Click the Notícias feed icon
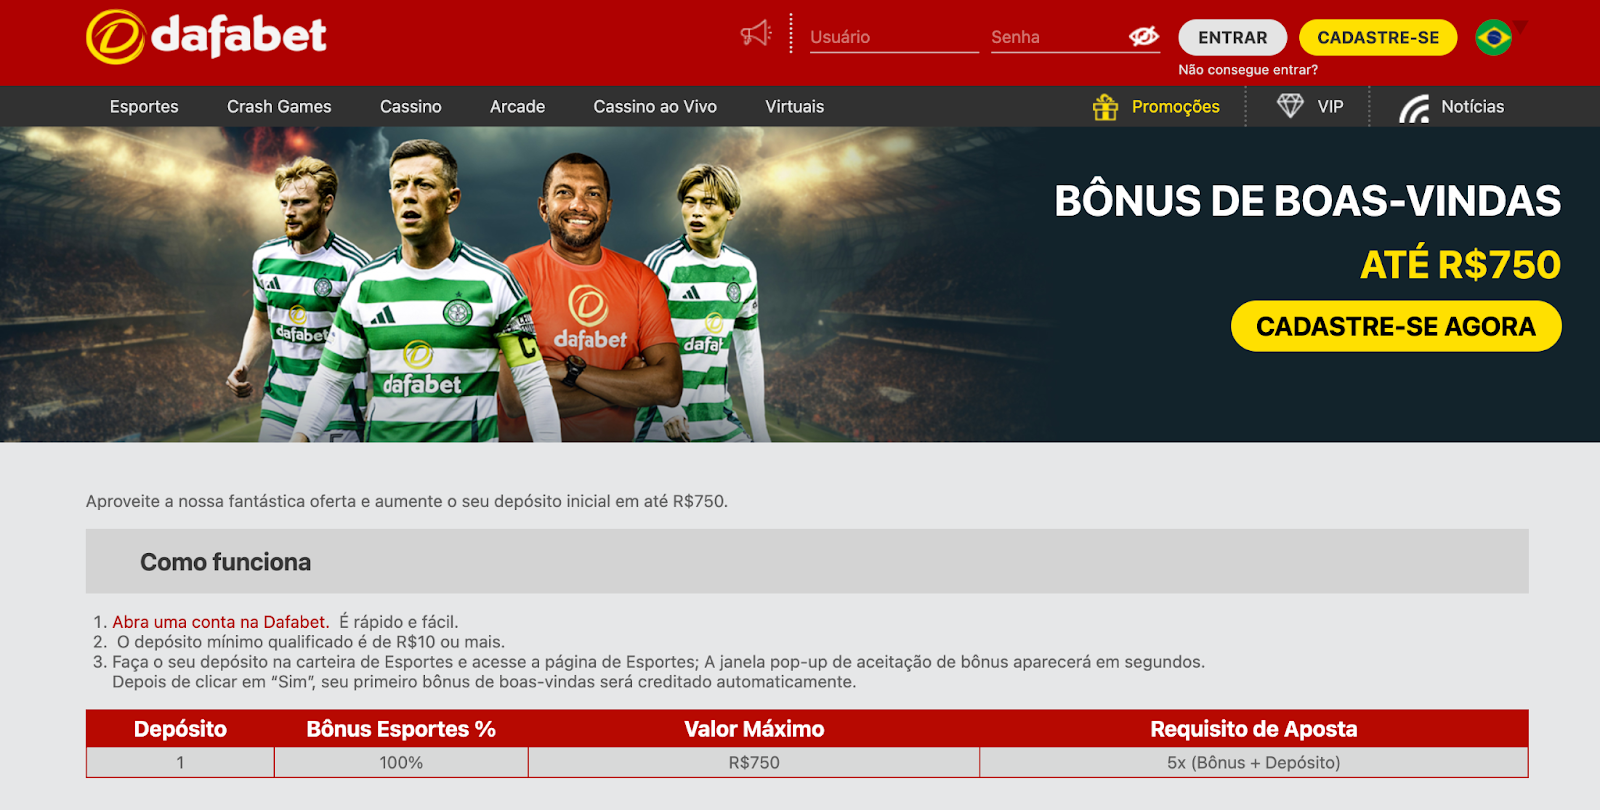1600x810 pixels. click(1414, 108)
